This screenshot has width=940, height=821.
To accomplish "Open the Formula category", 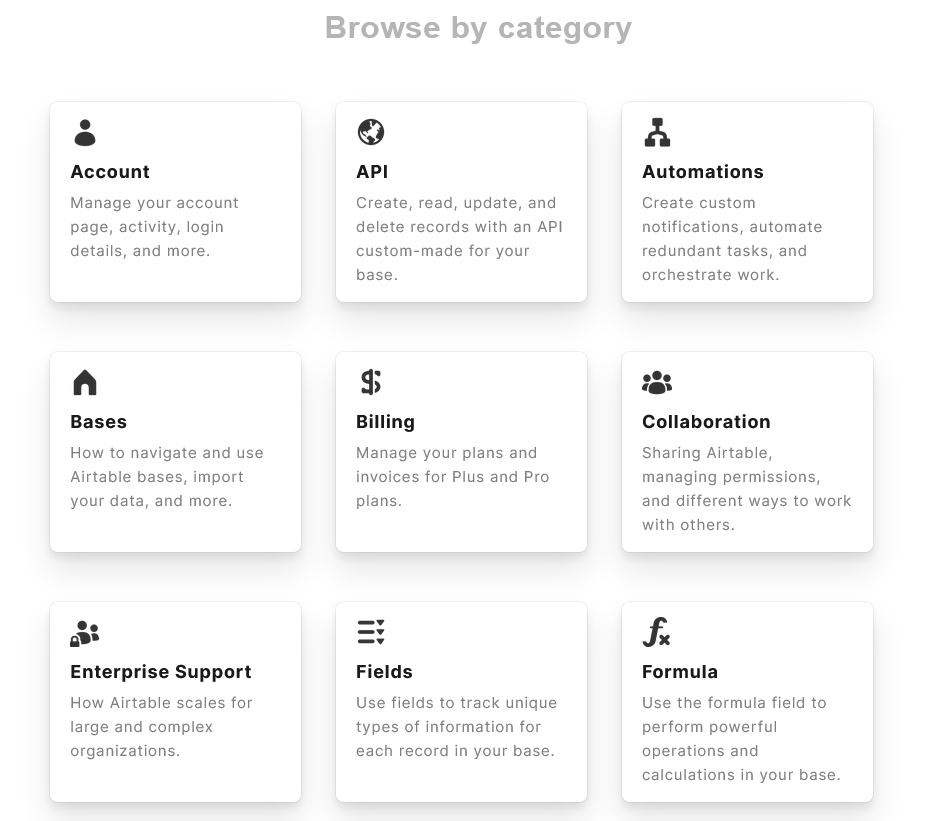I will [680, 672].
